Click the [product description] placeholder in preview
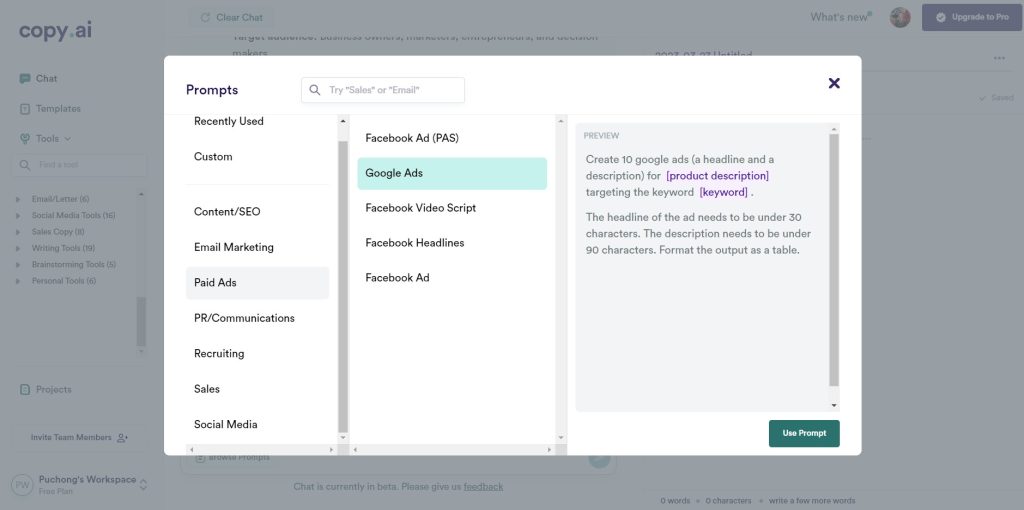The height and width of the screenshot is (510, 1024). tap(717, 176)
